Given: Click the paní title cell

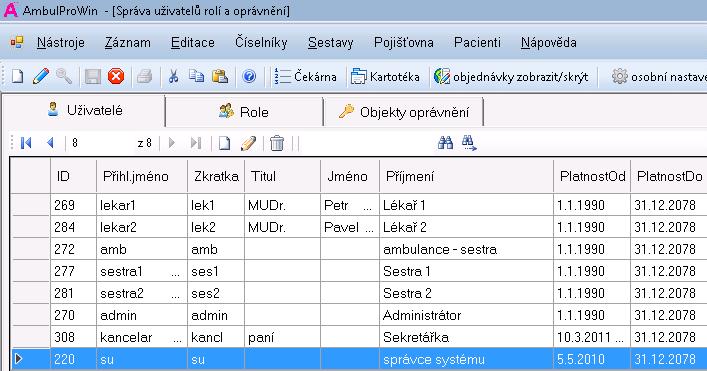Looking at the screenshot, I should click(x=282, y=337).
